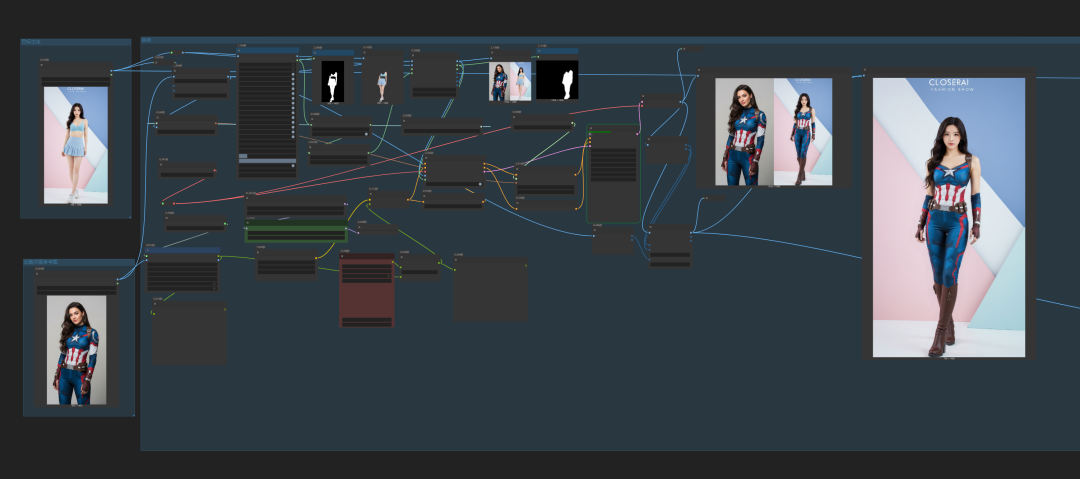Image resolution: width=1080 pixels, height=479 pixels.
Task: Select the red-colored node body
Action: coord(366,289)
